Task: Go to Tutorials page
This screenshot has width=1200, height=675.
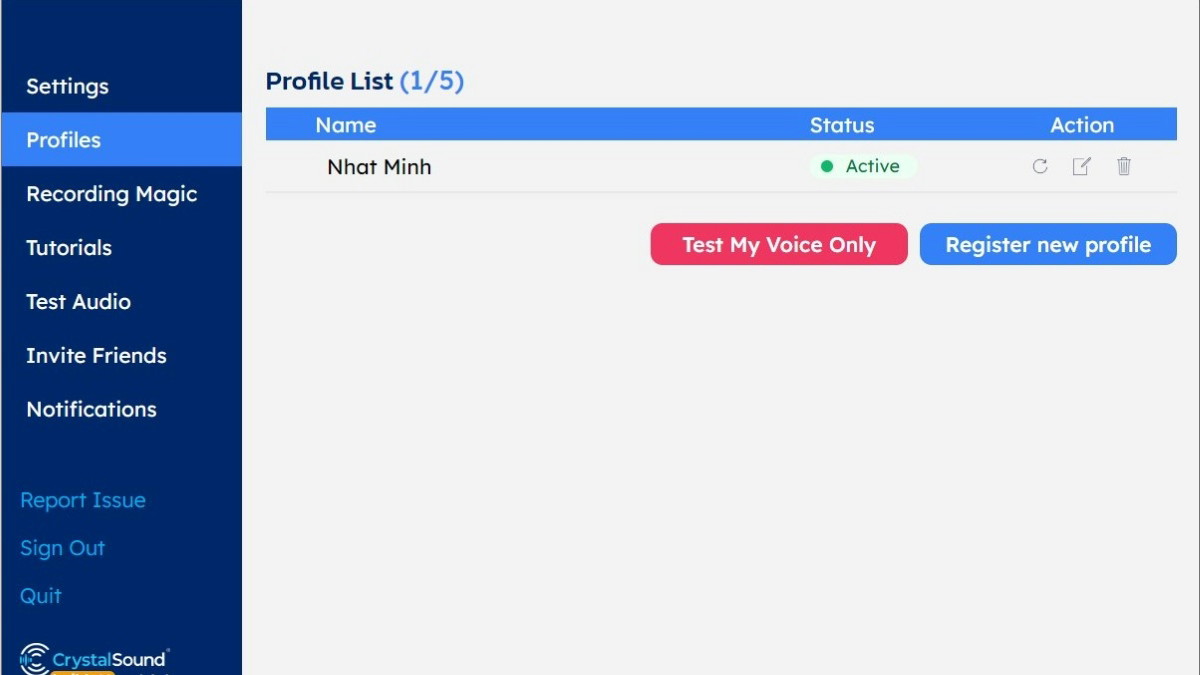Action: click(69, 248)
